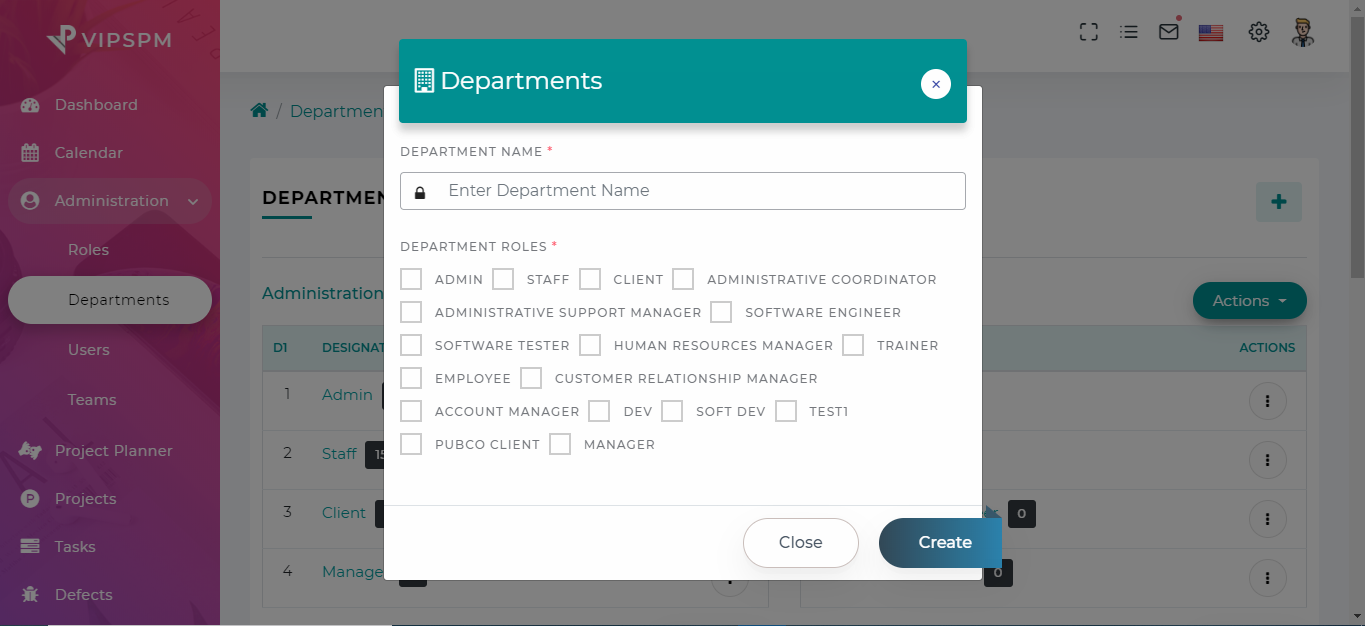Check the ADMIN department role checkbox
Viewport: 1365px width, 626px height.
[x=410, y=279]
